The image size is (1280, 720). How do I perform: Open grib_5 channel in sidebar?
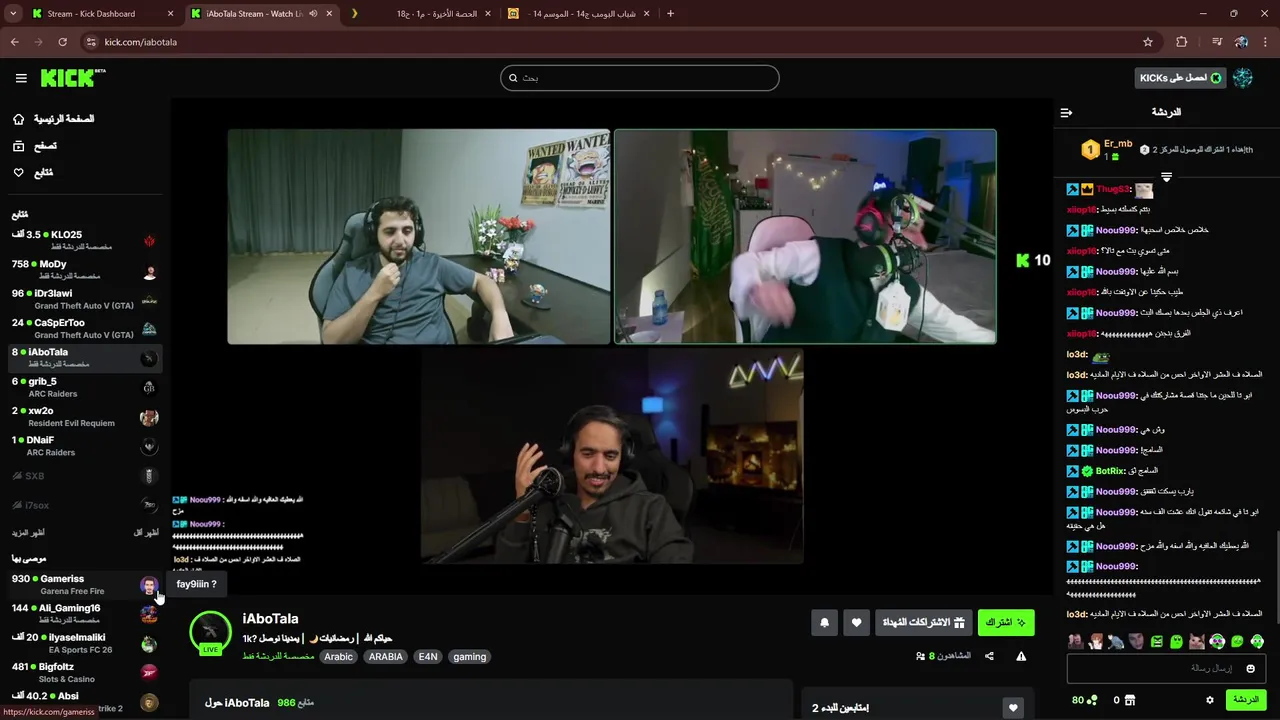84,386
